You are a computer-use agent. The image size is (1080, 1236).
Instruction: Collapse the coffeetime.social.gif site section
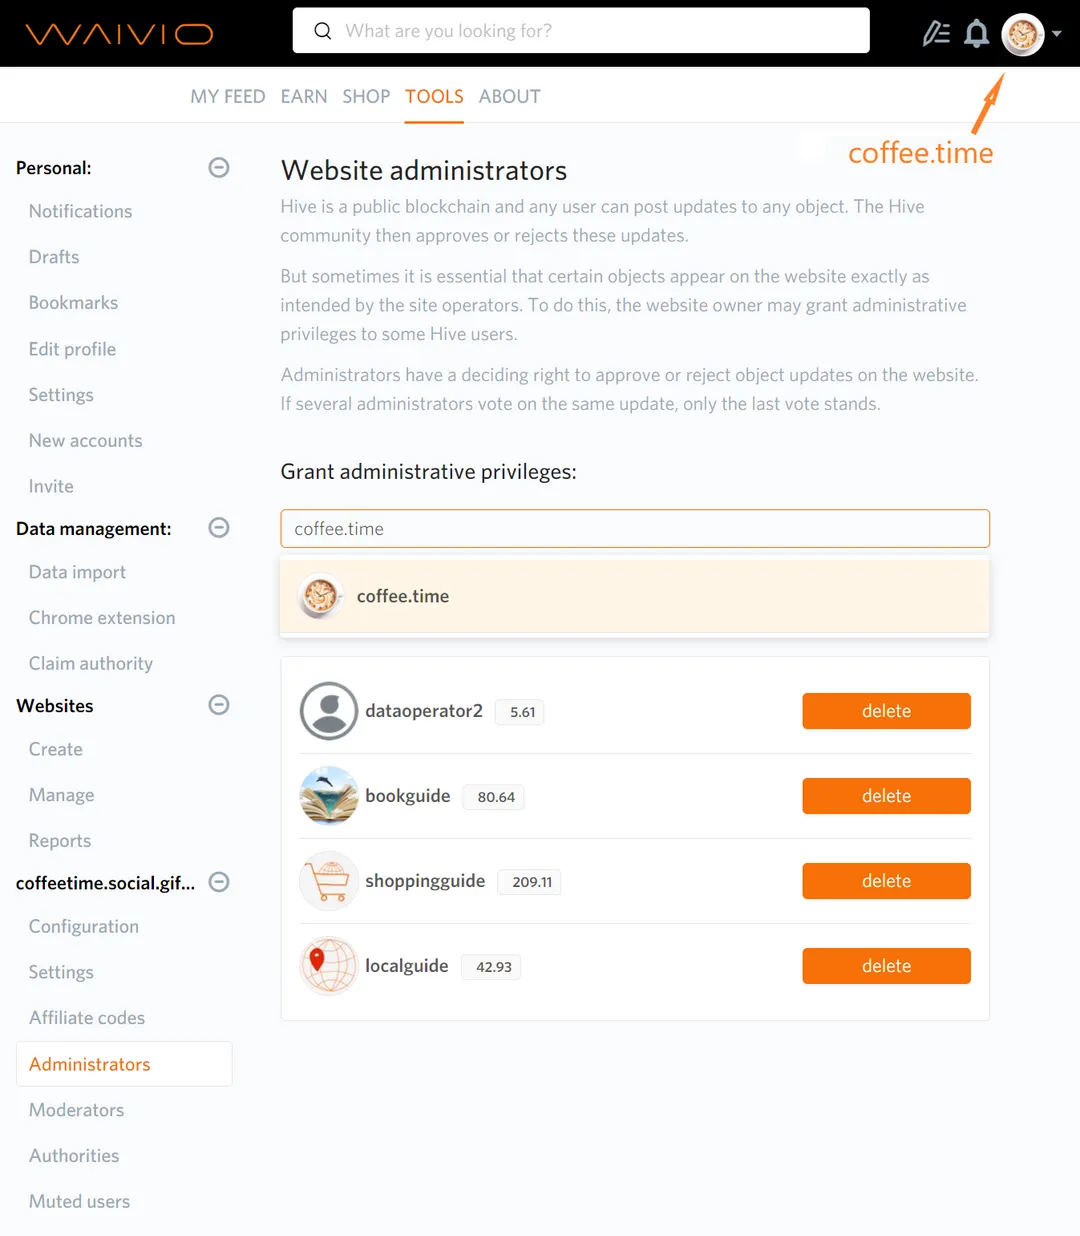pos(219,882)
